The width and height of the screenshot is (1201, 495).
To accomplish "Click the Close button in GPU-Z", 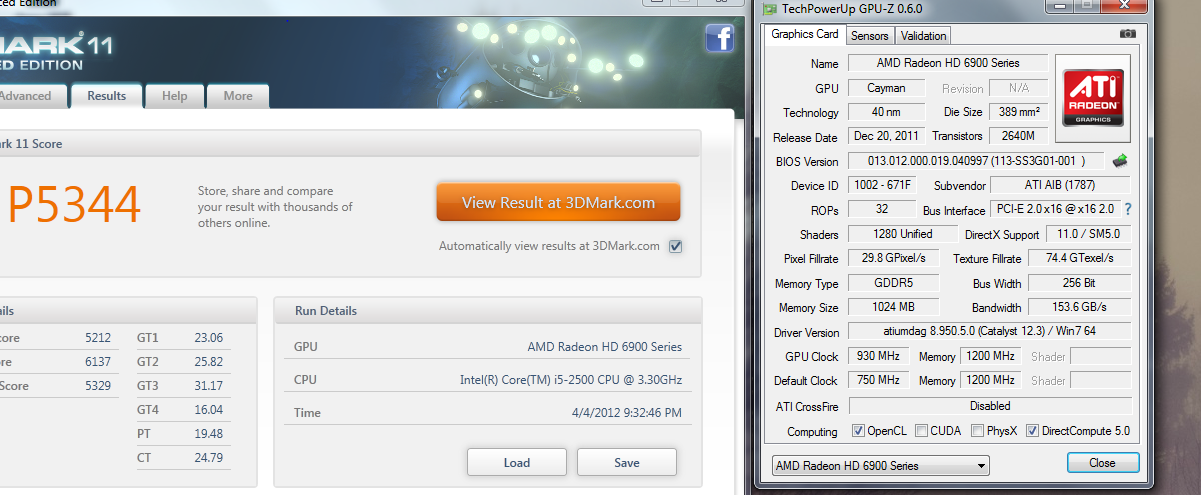I will (x=1102, y=463).
